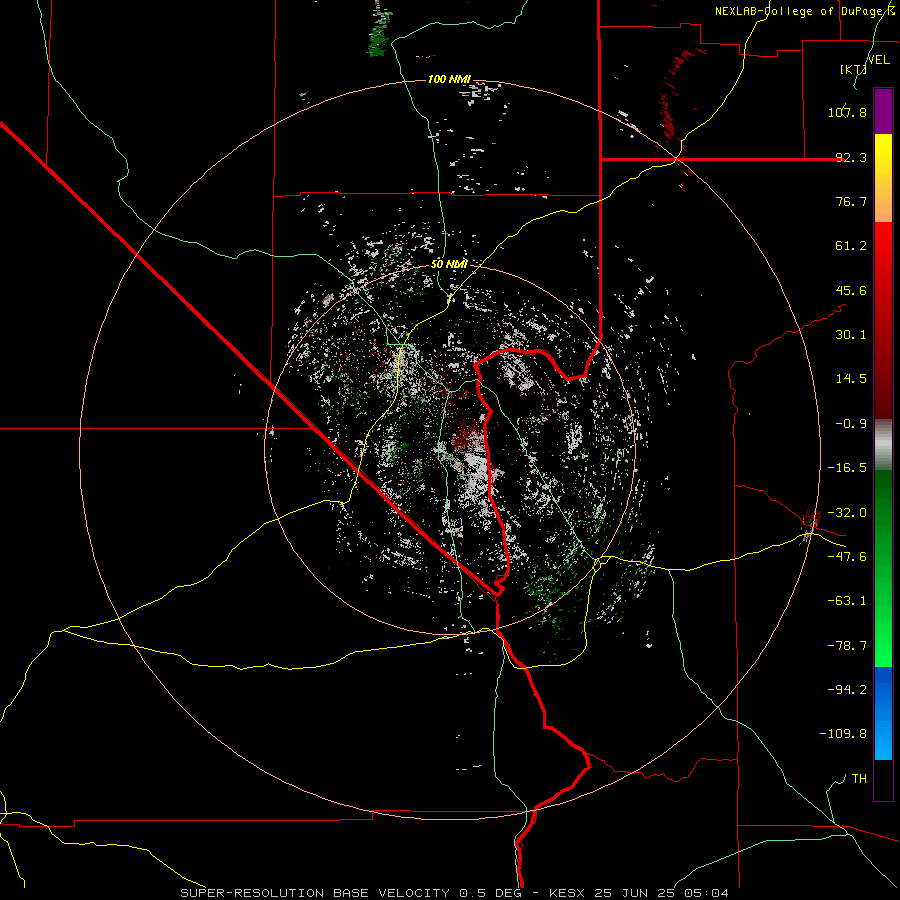Click the 14.5 legend value
The image size is (900, 900).
(851, 379)
